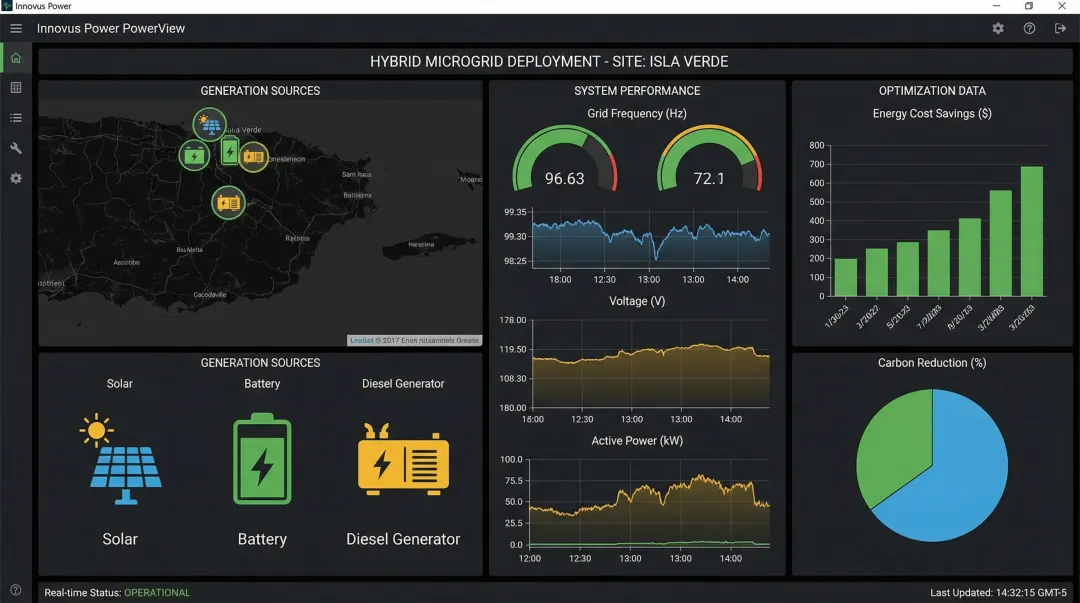Open help from the top-right header
Image resolution: width=1080 pixels, height=603 pixels.
1029,28
